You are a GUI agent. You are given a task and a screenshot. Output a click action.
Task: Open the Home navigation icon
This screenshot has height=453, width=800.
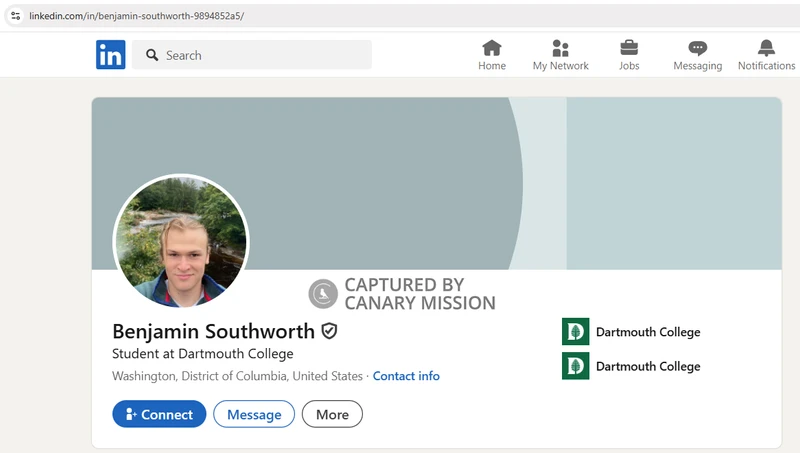(492, 48)
